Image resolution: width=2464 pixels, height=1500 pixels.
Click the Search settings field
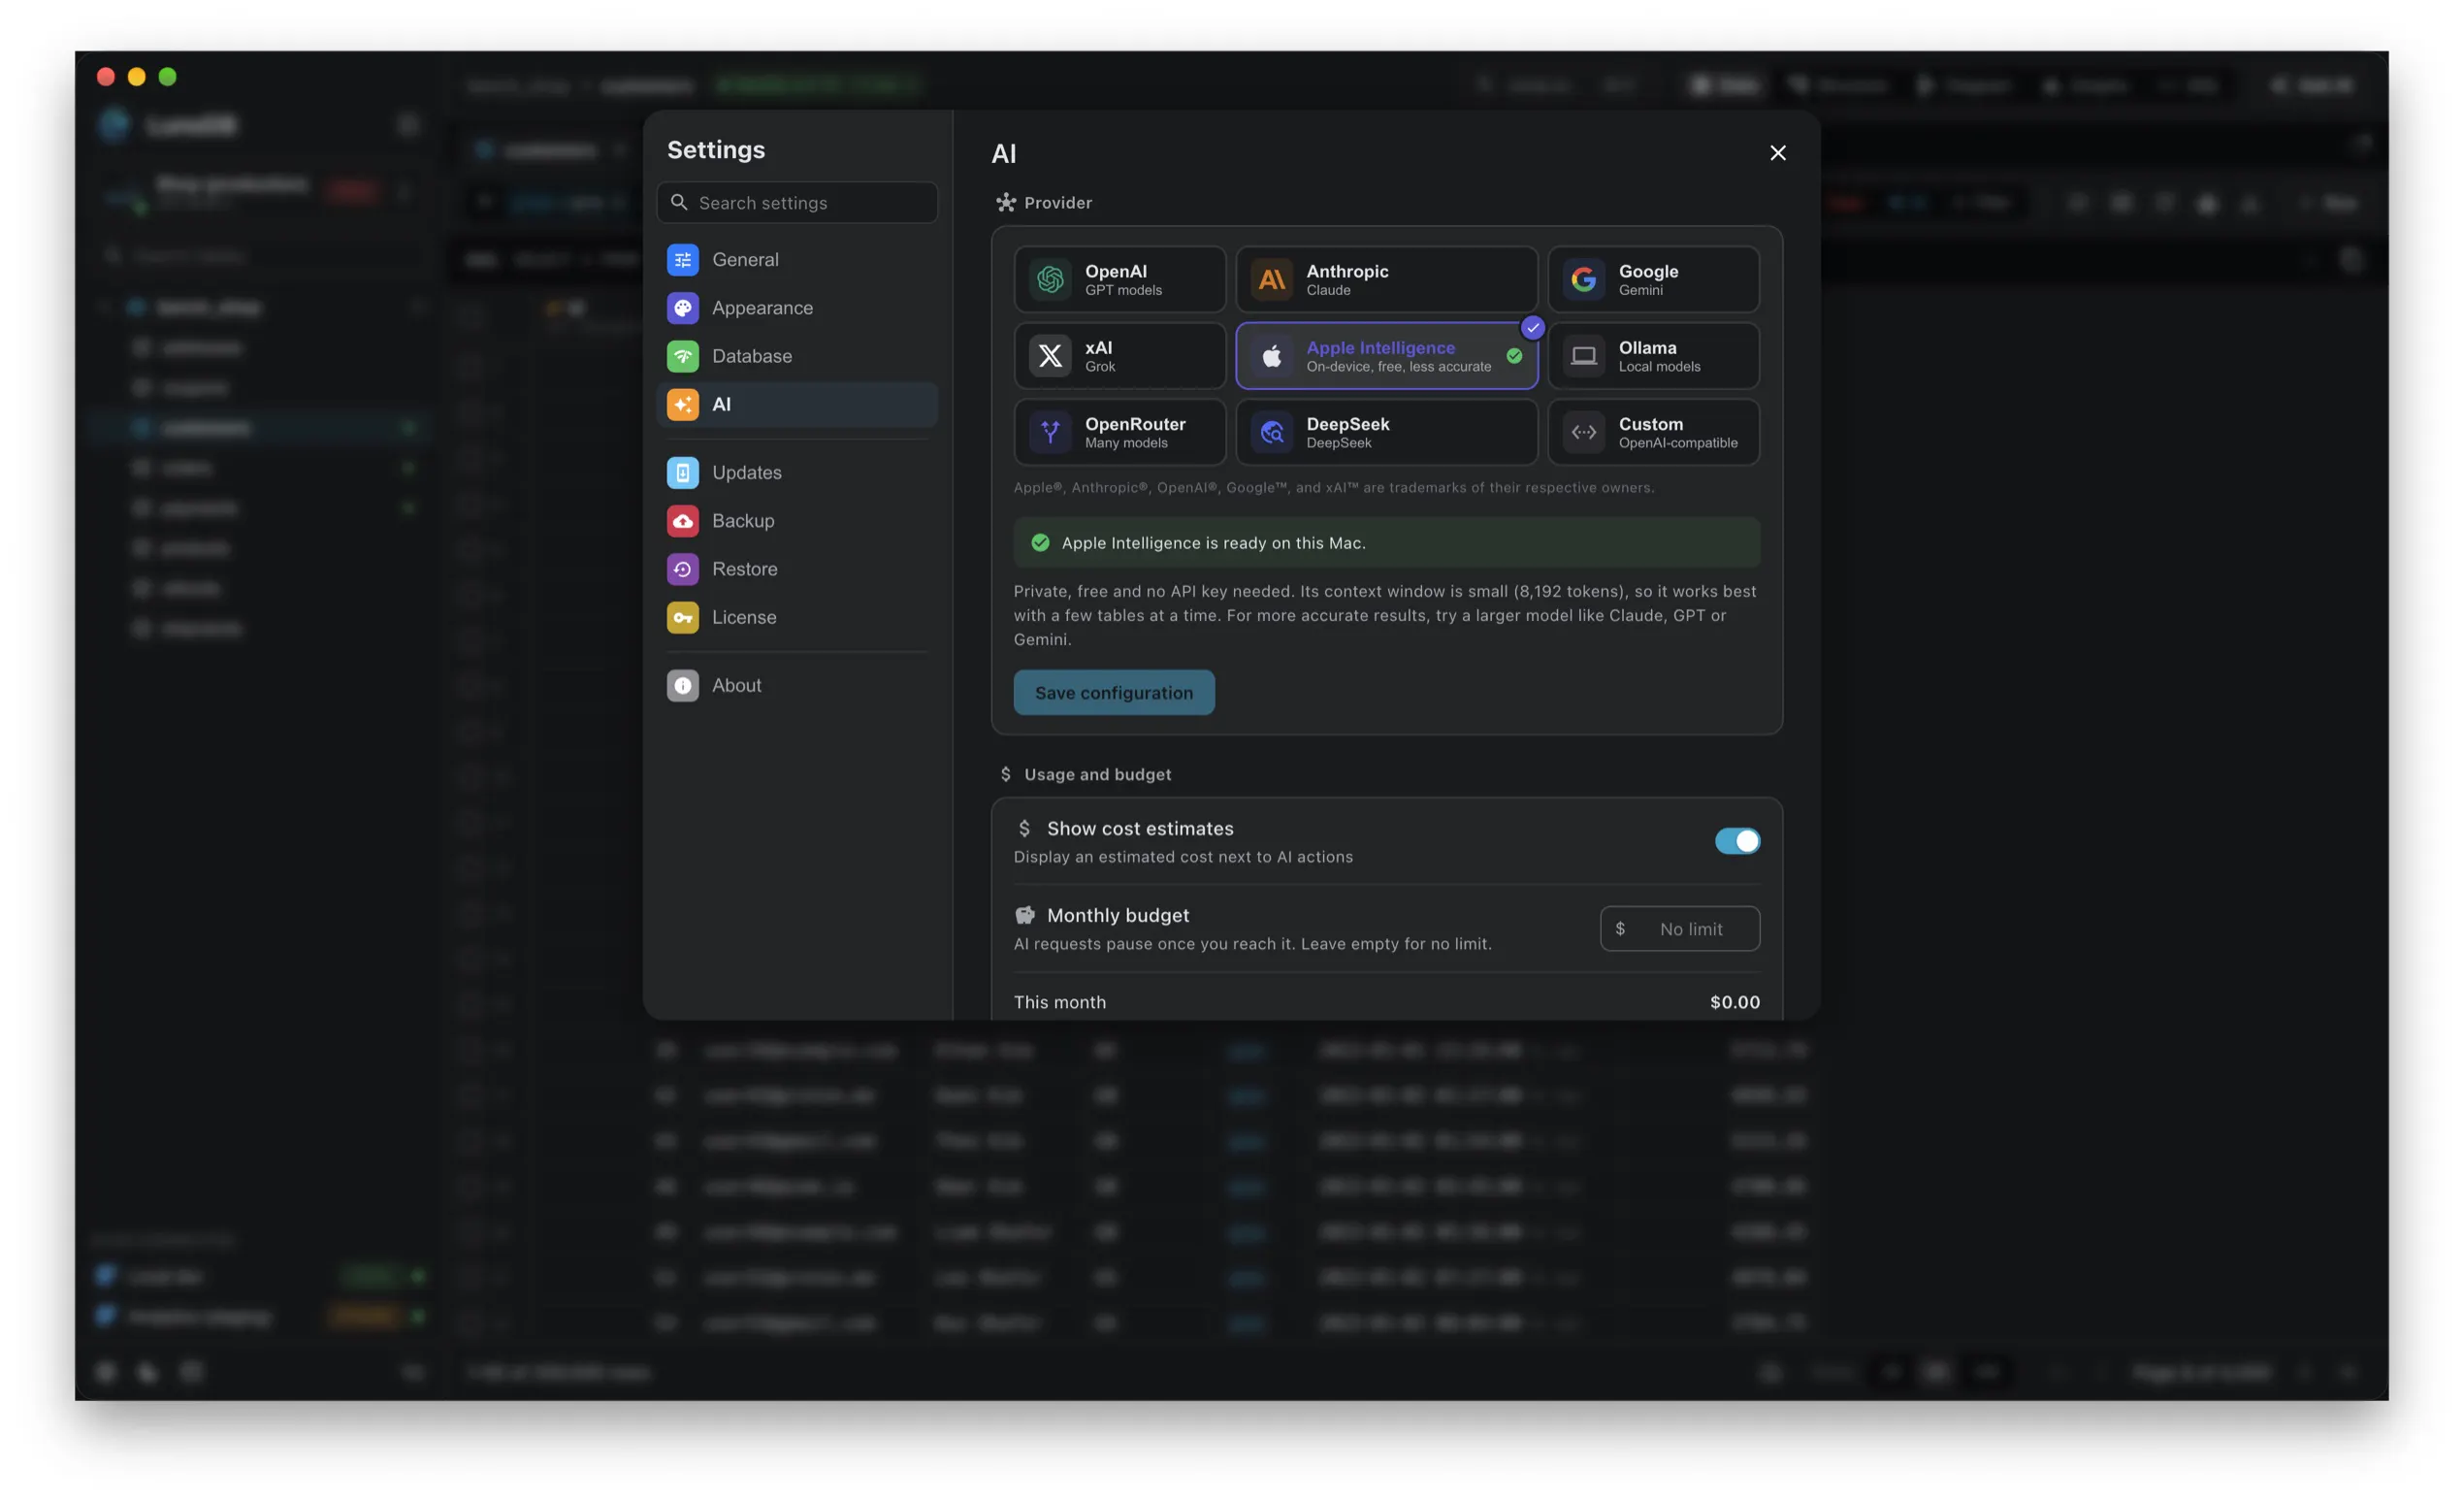point(797,202)
